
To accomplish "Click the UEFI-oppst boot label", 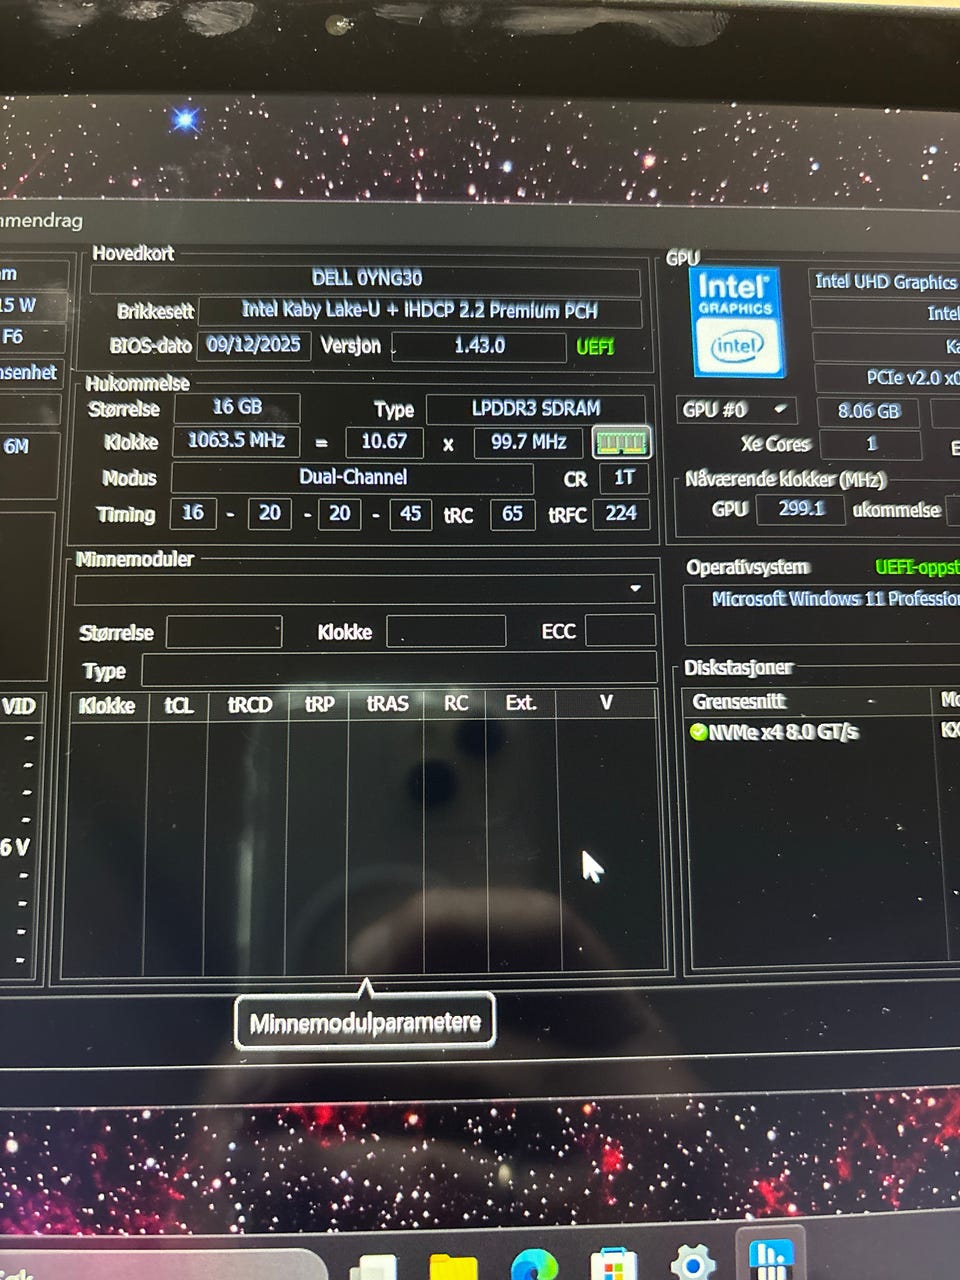I will pos(917,567).
